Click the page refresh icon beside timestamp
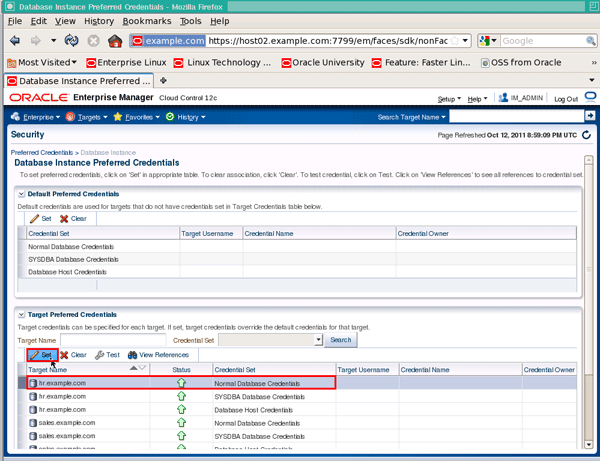 pyautogui.click(x=586, y=134)
